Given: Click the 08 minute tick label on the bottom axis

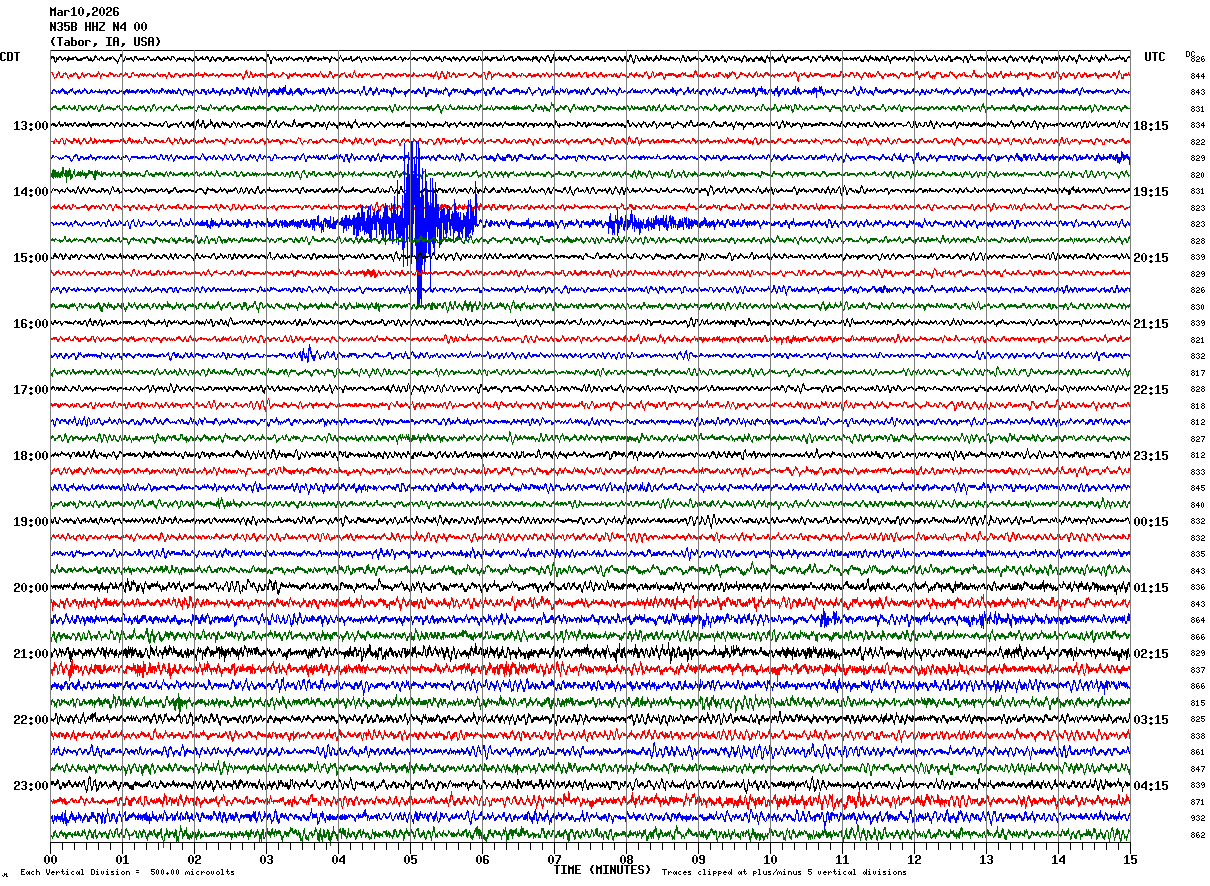Looking at the screenshot, I should pyautogui.click(x=626, y=859).
